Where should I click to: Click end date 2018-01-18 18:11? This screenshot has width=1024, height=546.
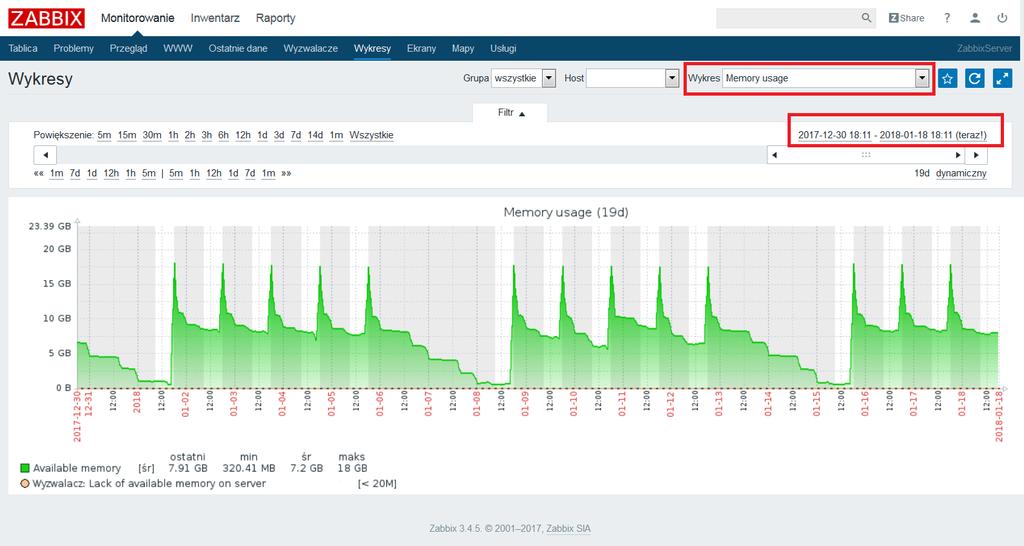click(x=916, y=135)
